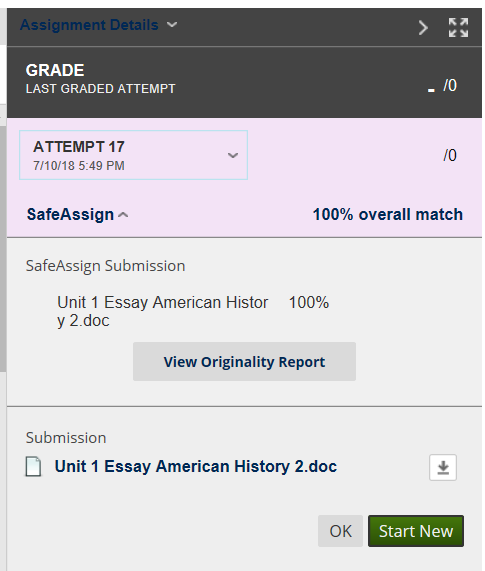Click the Attempt 17 score out of 0
Image resolution: width=485 pixels, height=571 pixels.
point(450,155)
